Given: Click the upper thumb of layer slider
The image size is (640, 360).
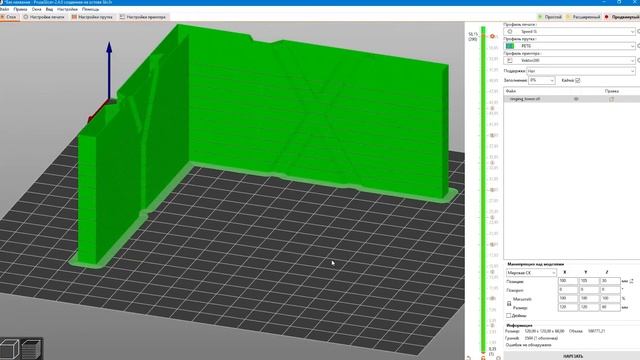Looking at the screenshot, I should 483,36.
